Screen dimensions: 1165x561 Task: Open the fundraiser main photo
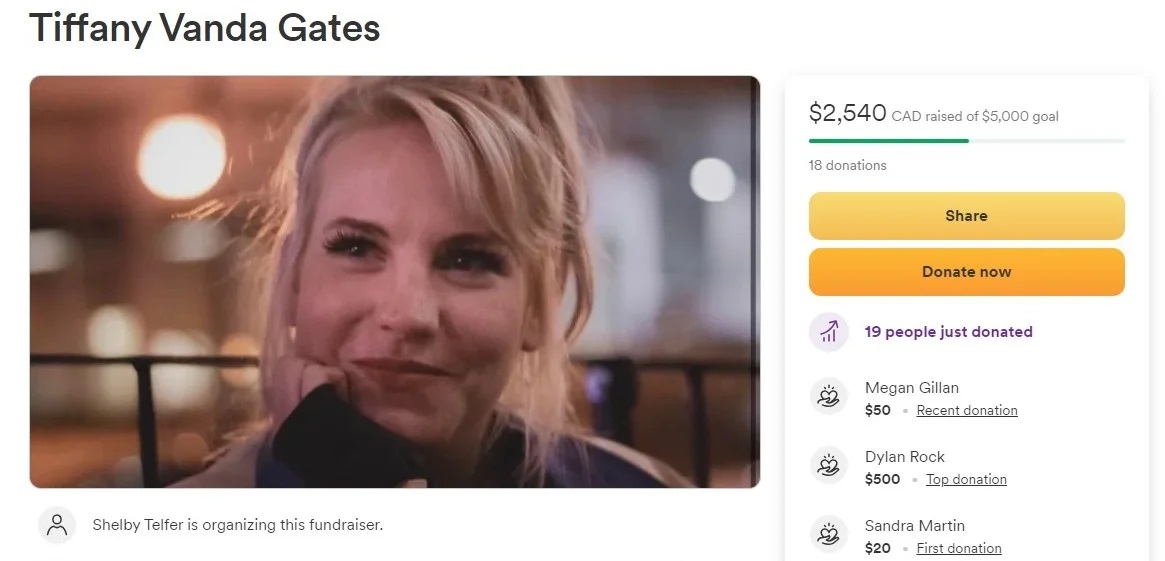coord(395,282)
